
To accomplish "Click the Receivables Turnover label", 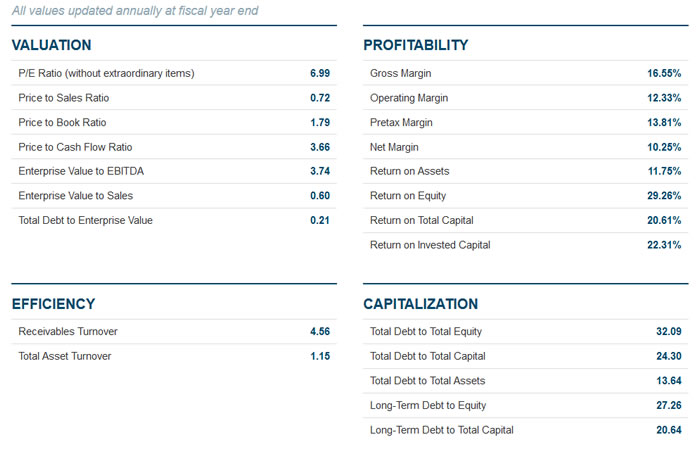I will pos(68,331).
